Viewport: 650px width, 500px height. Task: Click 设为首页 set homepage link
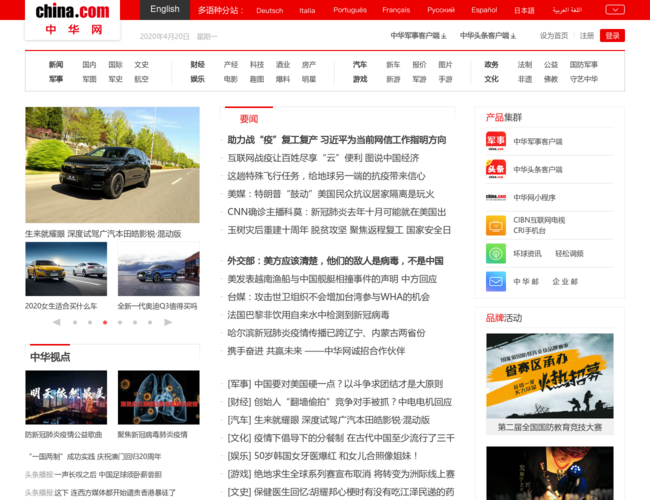point(554,36)
